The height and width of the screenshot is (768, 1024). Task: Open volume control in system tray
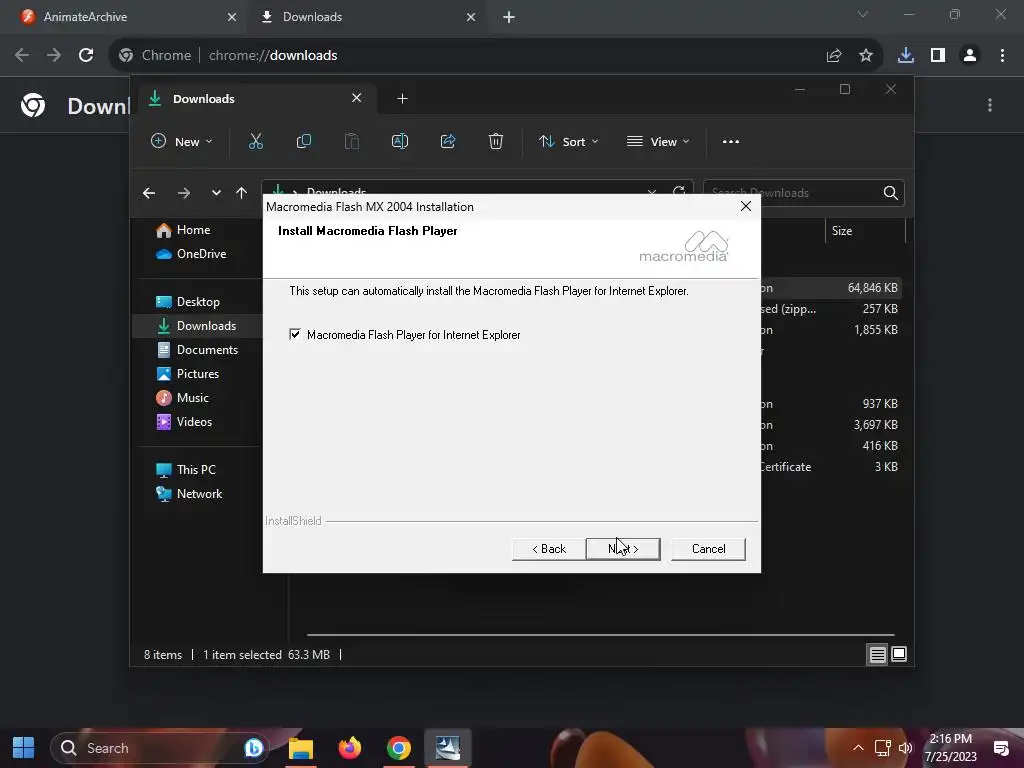(x=906, y=748)
